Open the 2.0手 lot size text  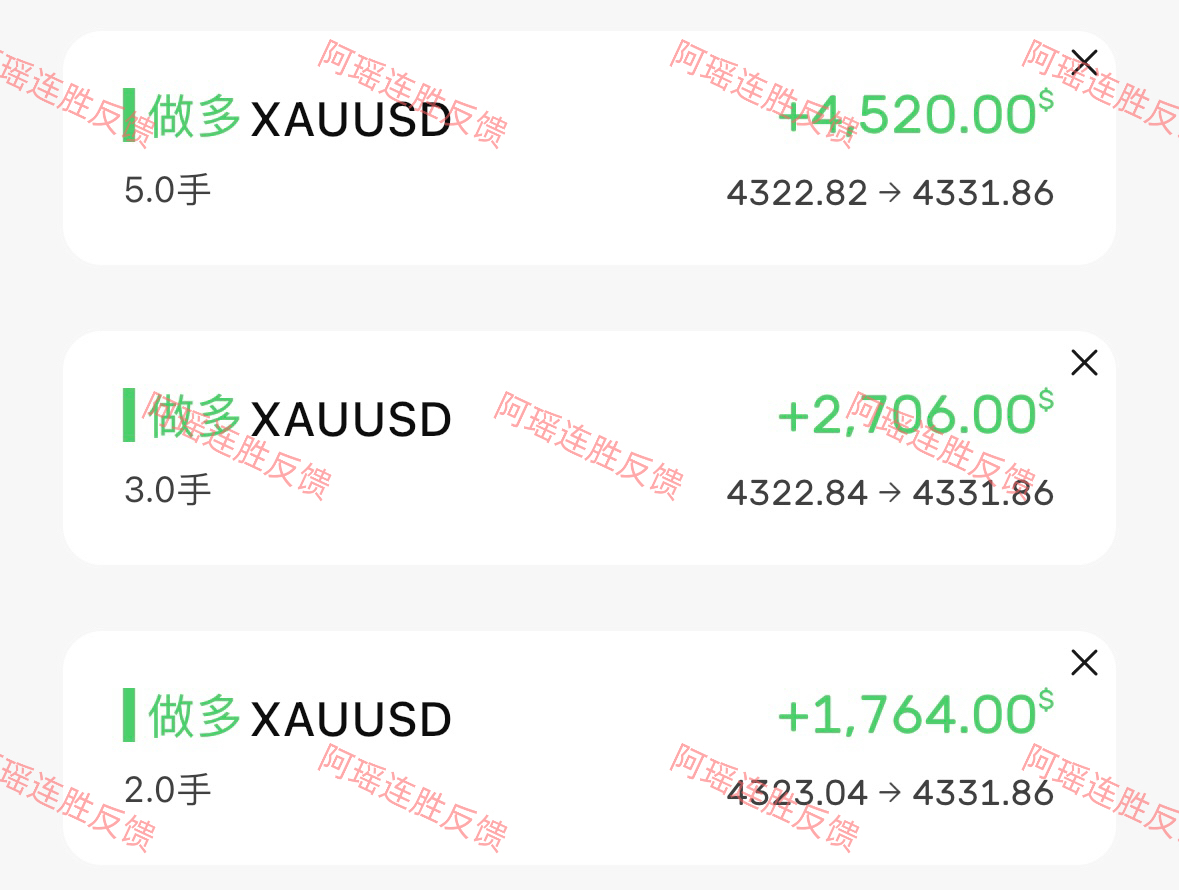[168, 790]
